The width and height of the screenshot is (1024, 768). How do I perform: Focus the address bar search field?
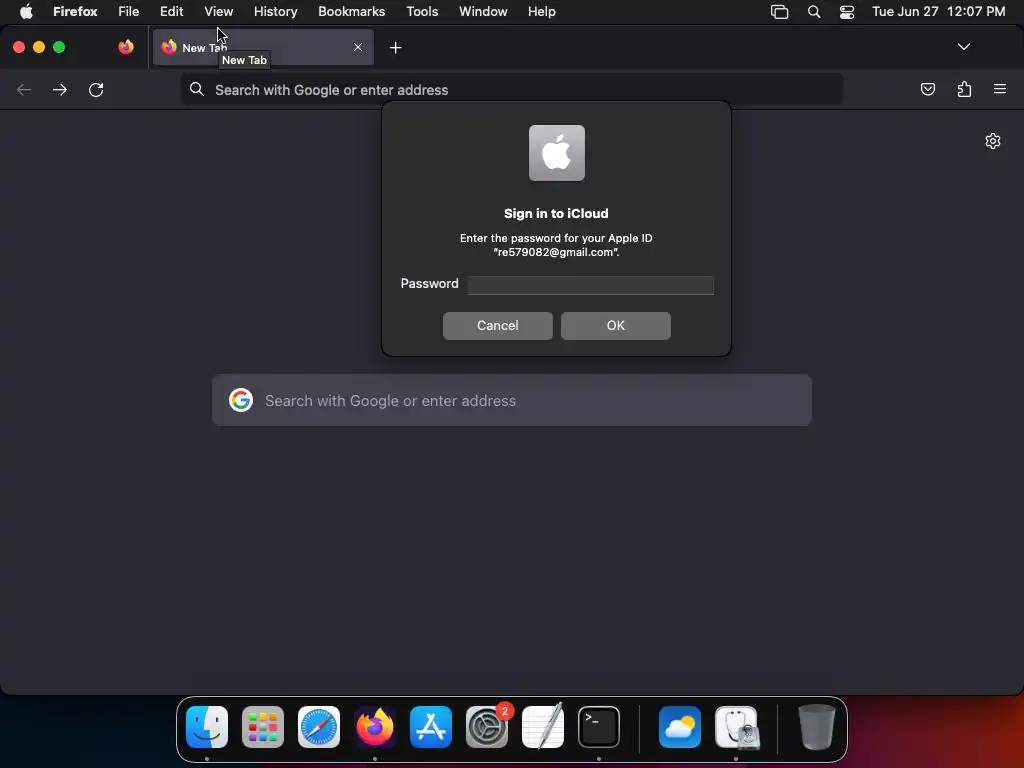point(511,89)
